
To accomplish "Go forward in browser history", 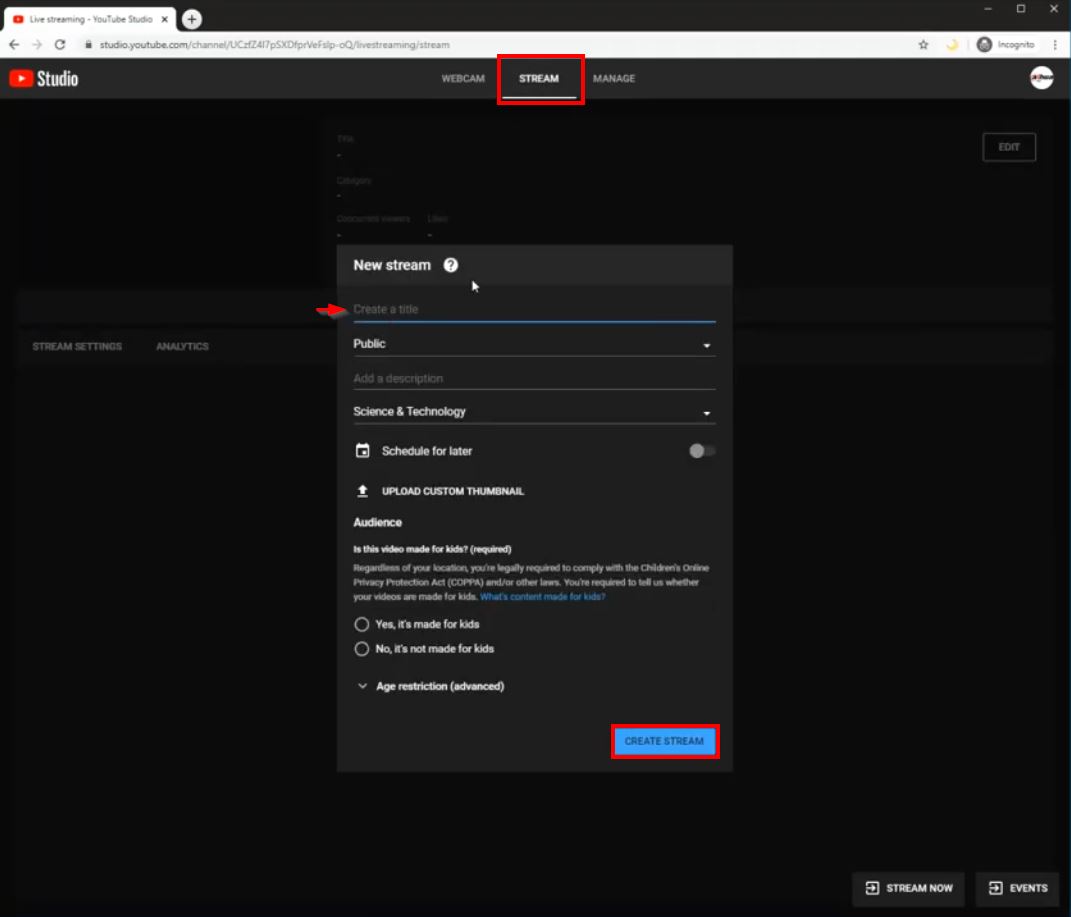I will click(37, 44).
